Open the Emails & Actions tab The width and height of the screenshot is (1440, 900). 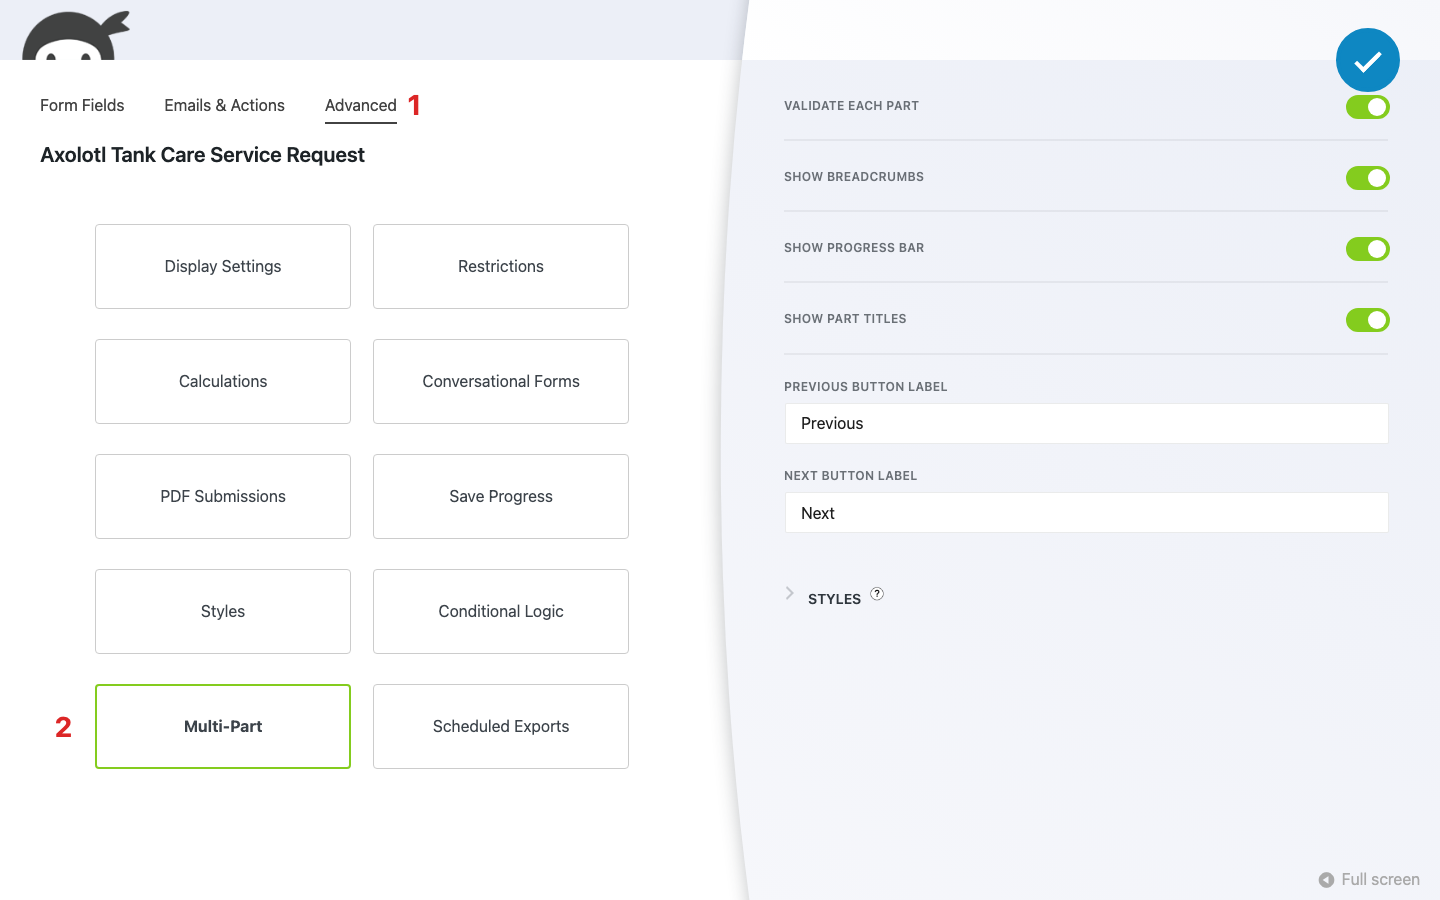(x=224, y=105)
